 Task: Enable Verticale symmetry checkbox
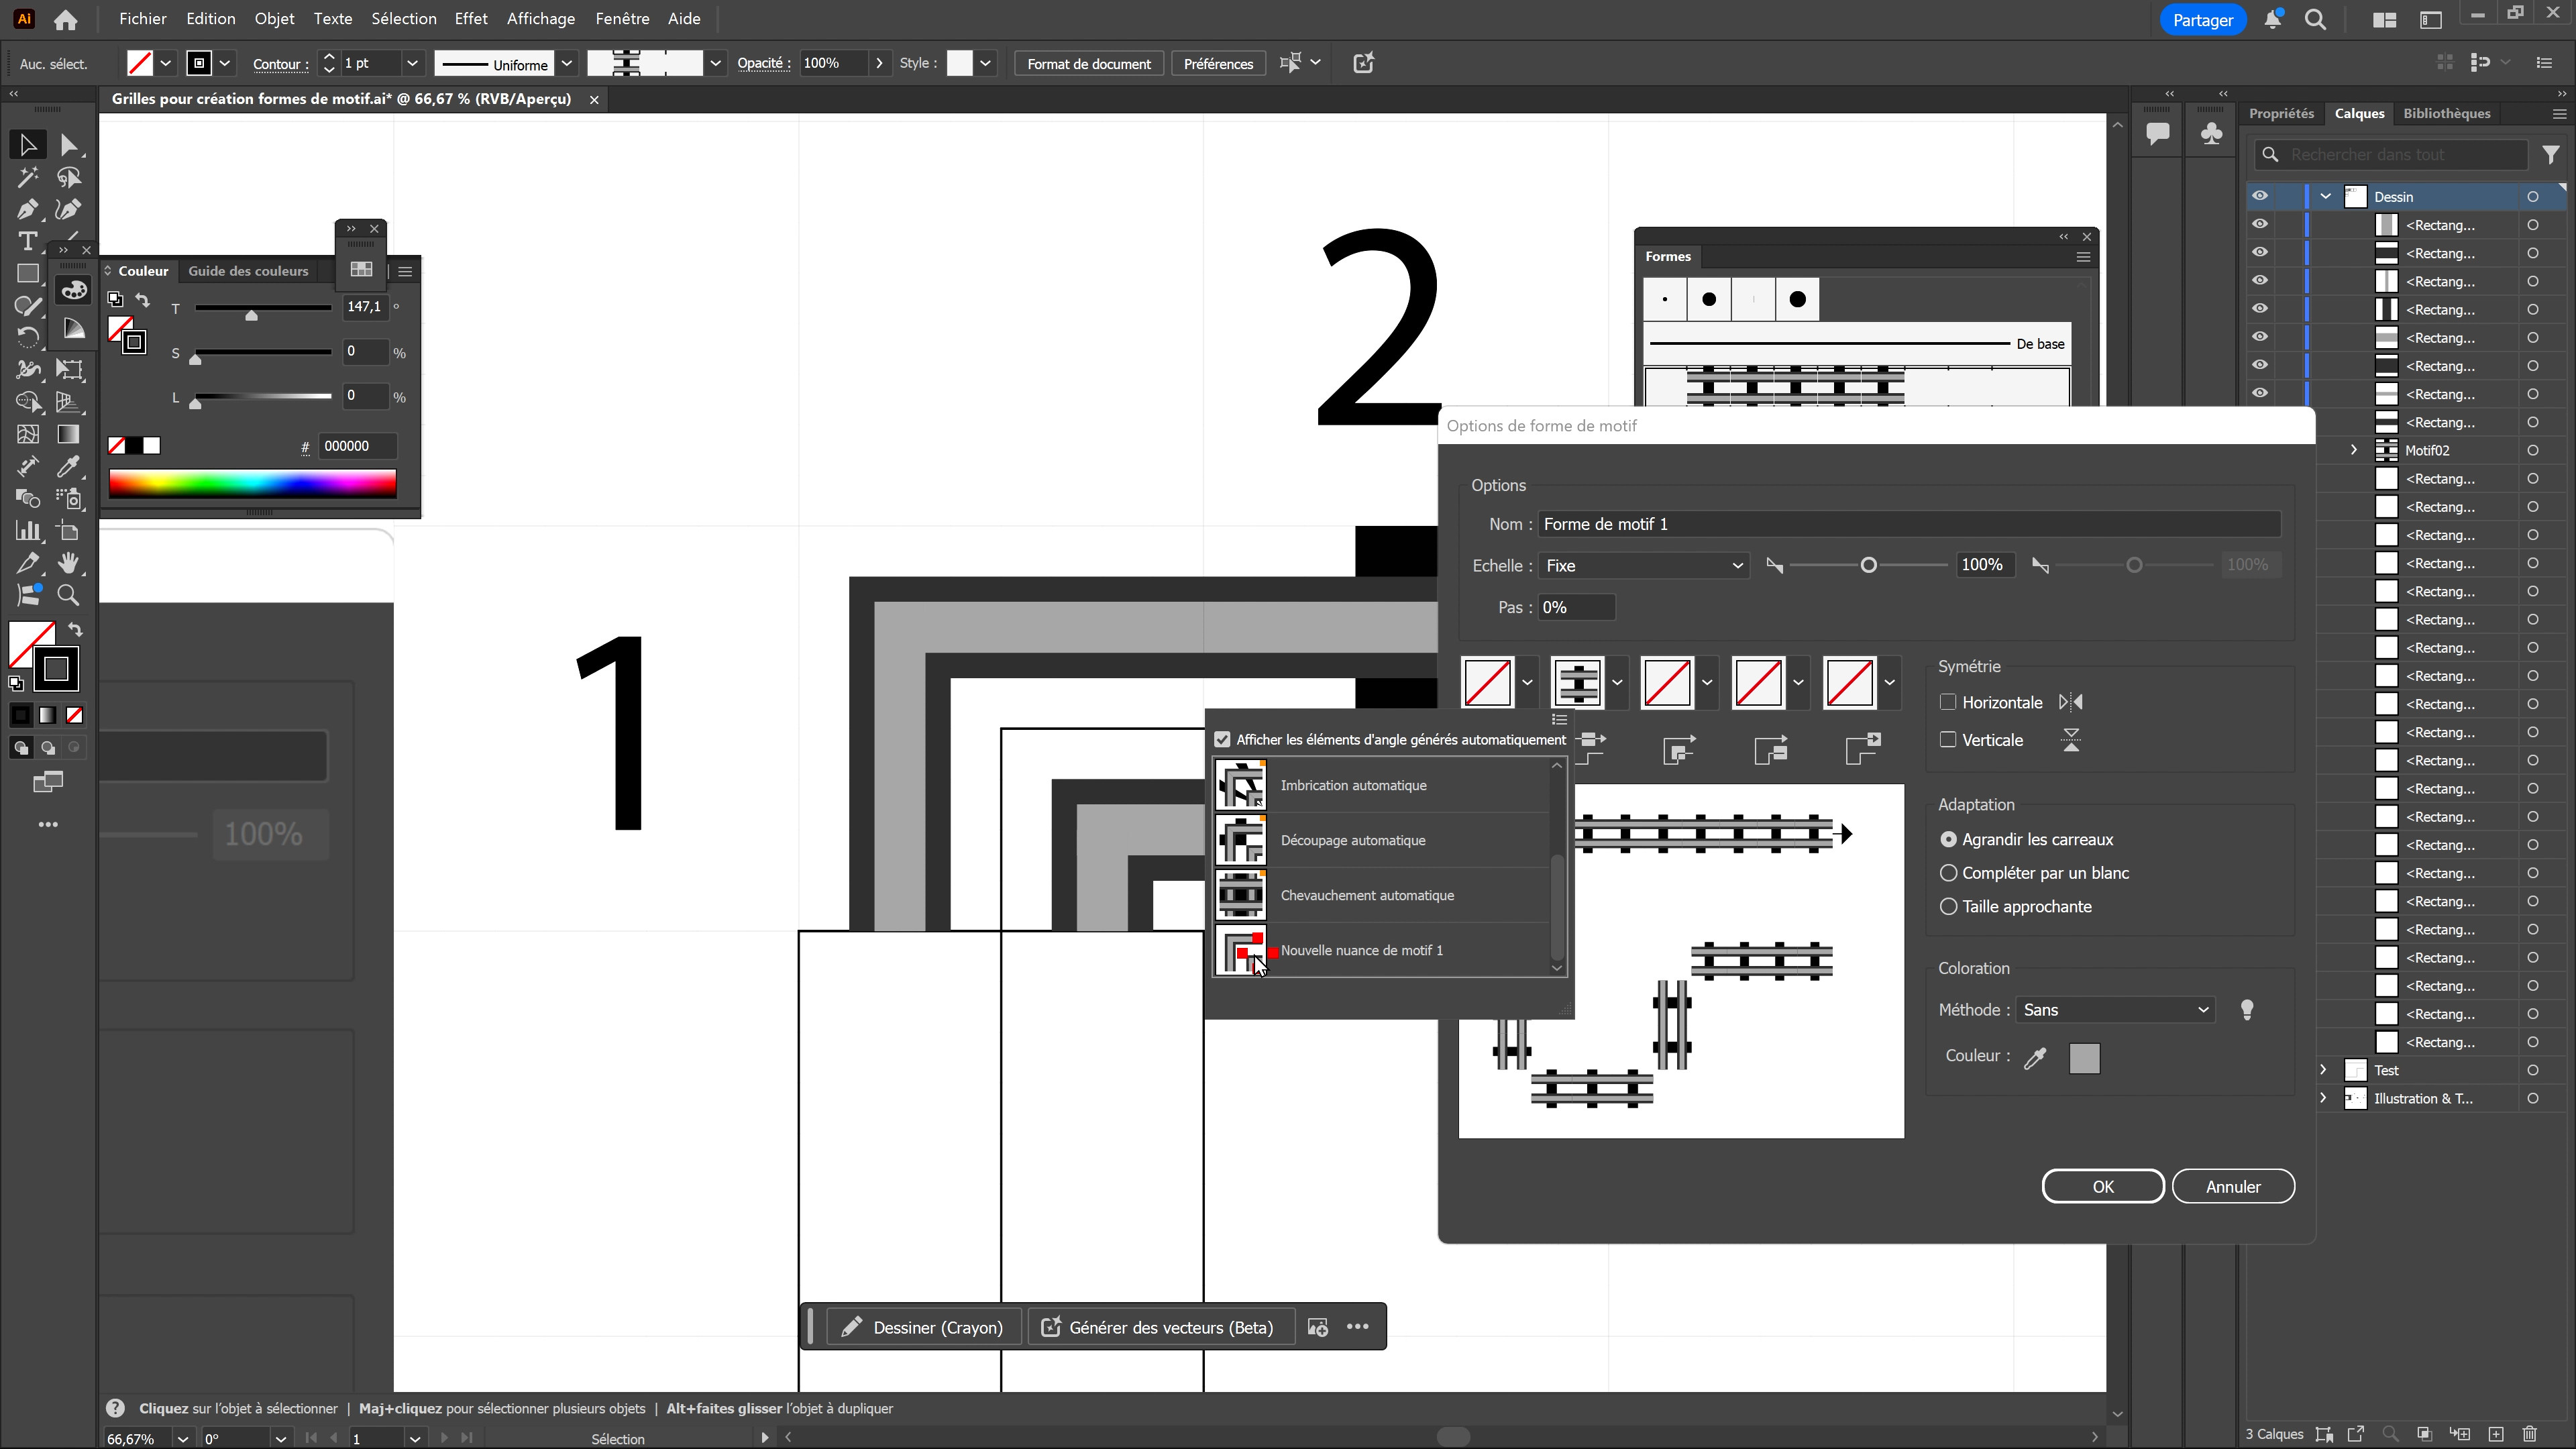[1947, 740]
